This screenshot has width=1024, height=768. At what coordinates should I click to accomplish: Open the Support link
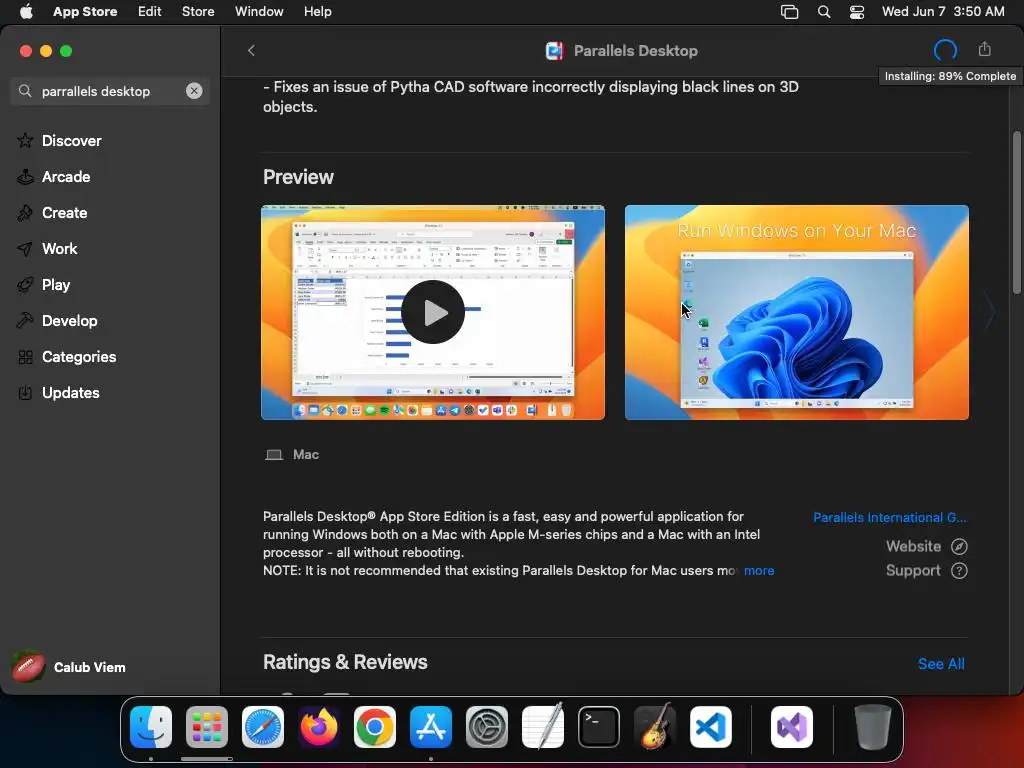tap(913, 570)
